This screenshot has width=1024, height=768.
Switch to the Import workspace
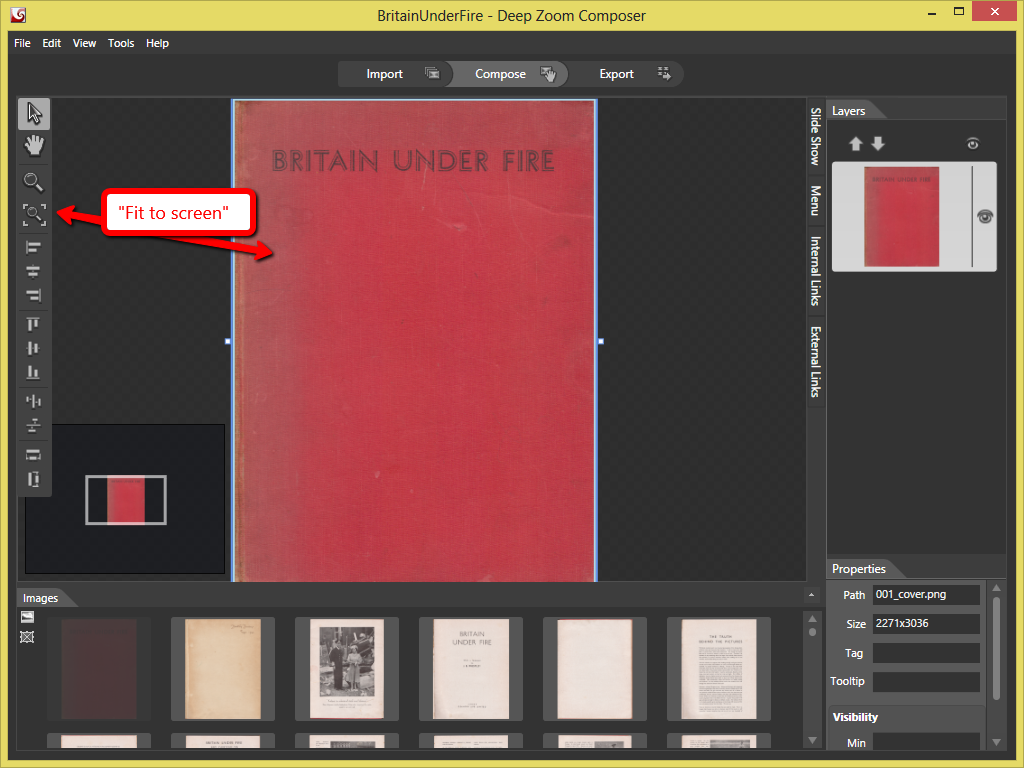click(x=396, y=74)
